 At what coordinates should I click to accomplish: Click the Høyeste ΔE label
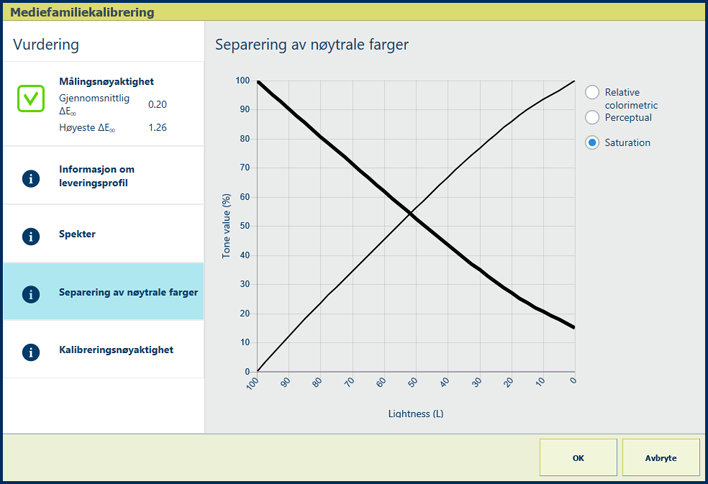coord(87,128)
